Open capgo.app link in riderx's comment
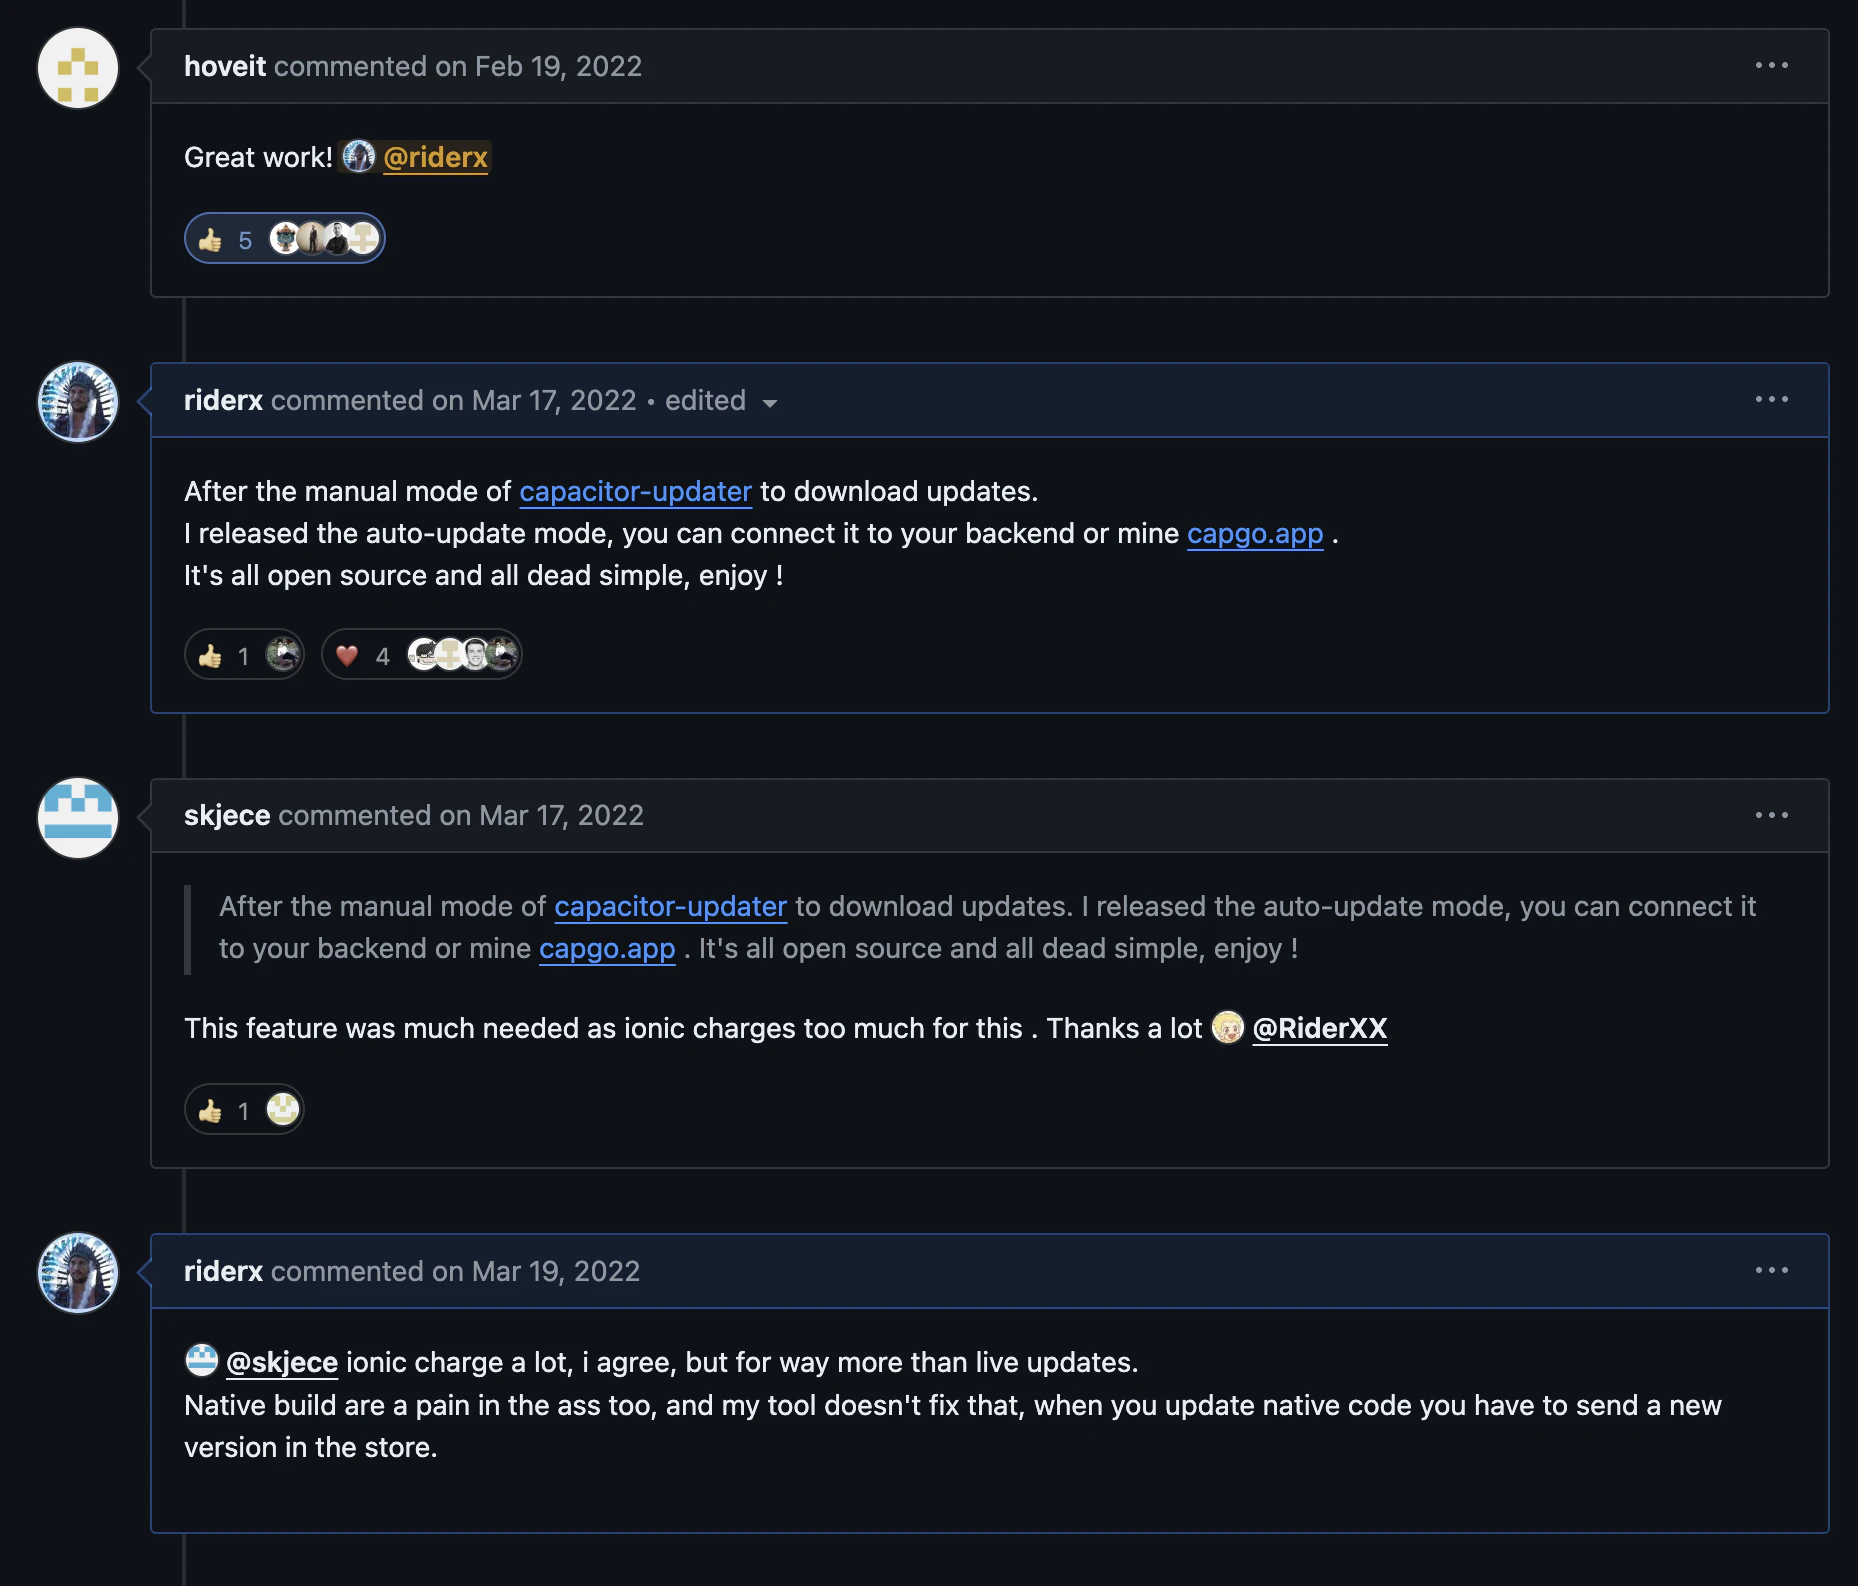This screenshot has width=1858, height=1586. (x=1254, y=534)
